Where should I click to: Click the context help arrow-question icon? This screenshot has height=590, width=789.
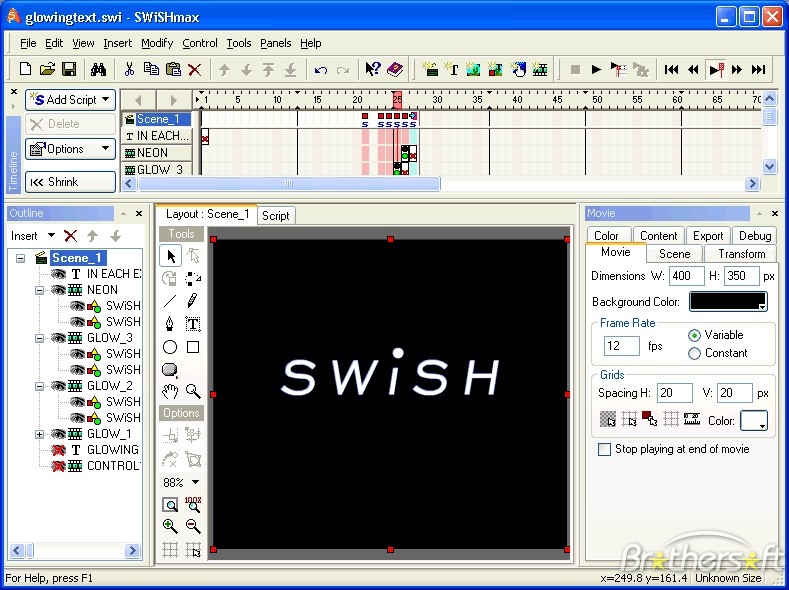point(373,69)
